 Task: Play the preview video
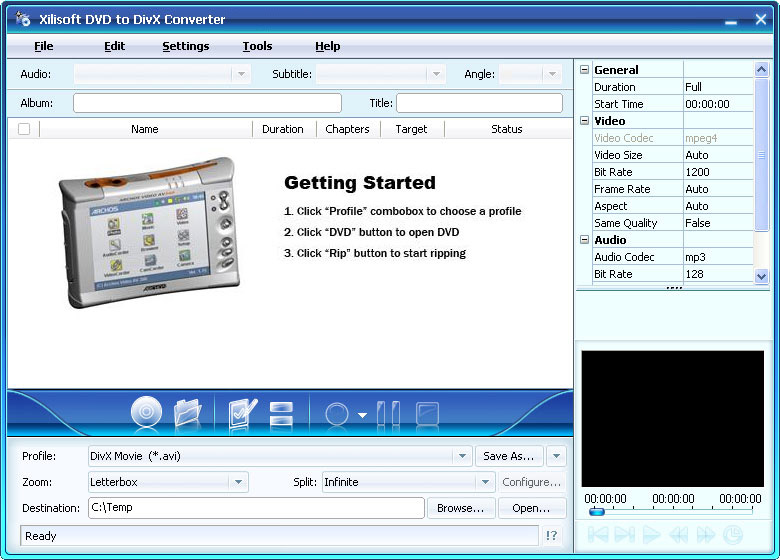[651, 535]
